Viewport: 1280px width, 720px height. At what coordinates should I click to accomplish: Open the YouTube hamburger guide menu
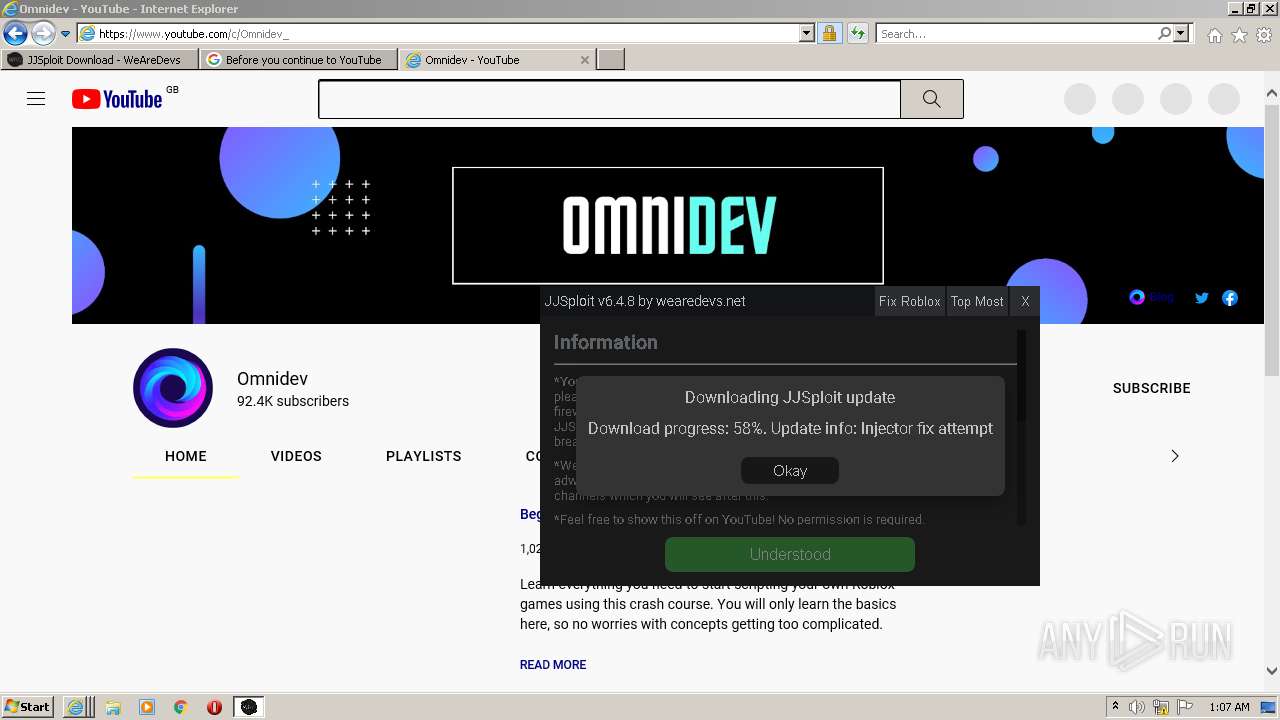coord(36,98)
